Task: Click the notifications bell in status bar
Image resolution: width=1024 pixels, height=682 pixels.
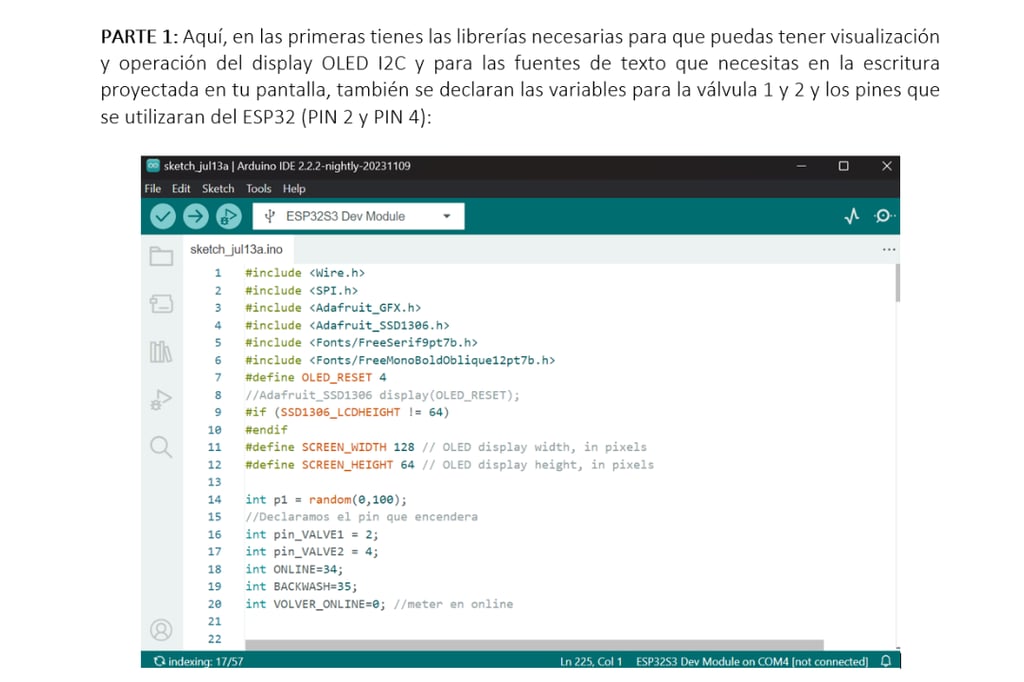Action: click(x=886, y=661)
